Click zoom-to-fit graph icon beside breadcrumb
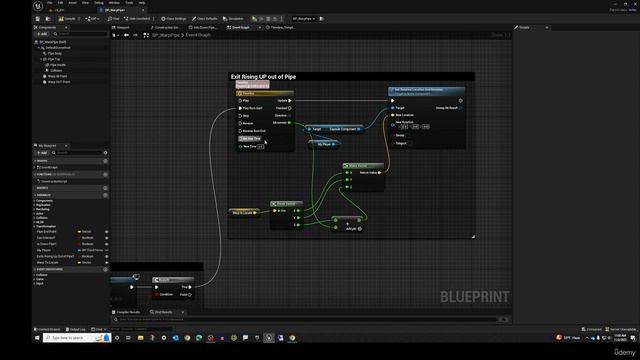 coord(146,35)
